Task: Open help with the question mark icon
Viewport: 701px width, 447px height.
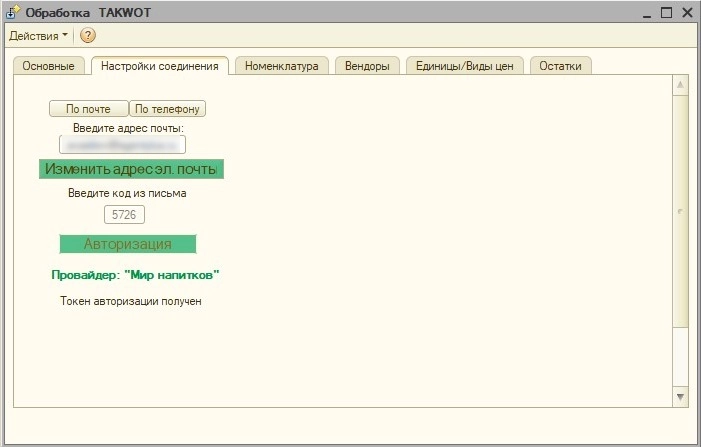Action: pos(88,36)
